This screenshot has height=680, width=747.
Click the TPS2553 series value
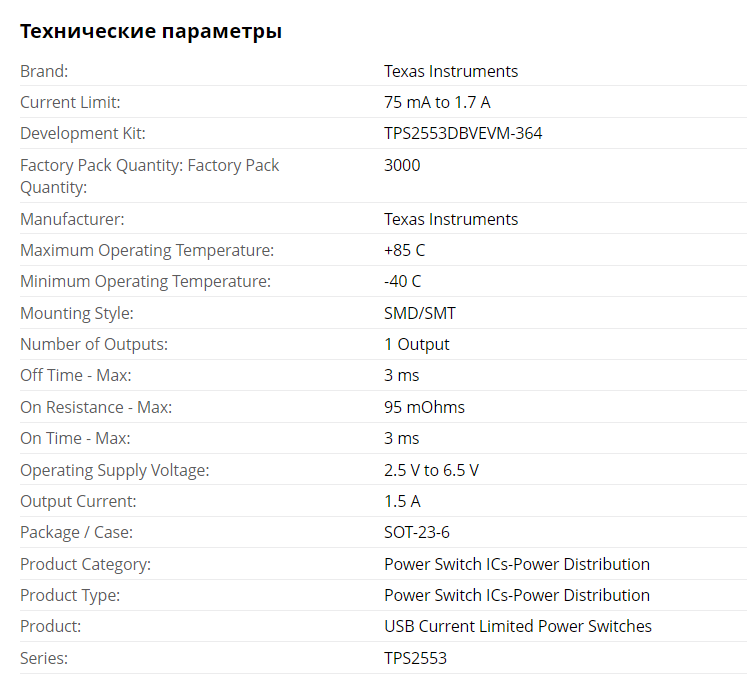[x=415, y=658]
